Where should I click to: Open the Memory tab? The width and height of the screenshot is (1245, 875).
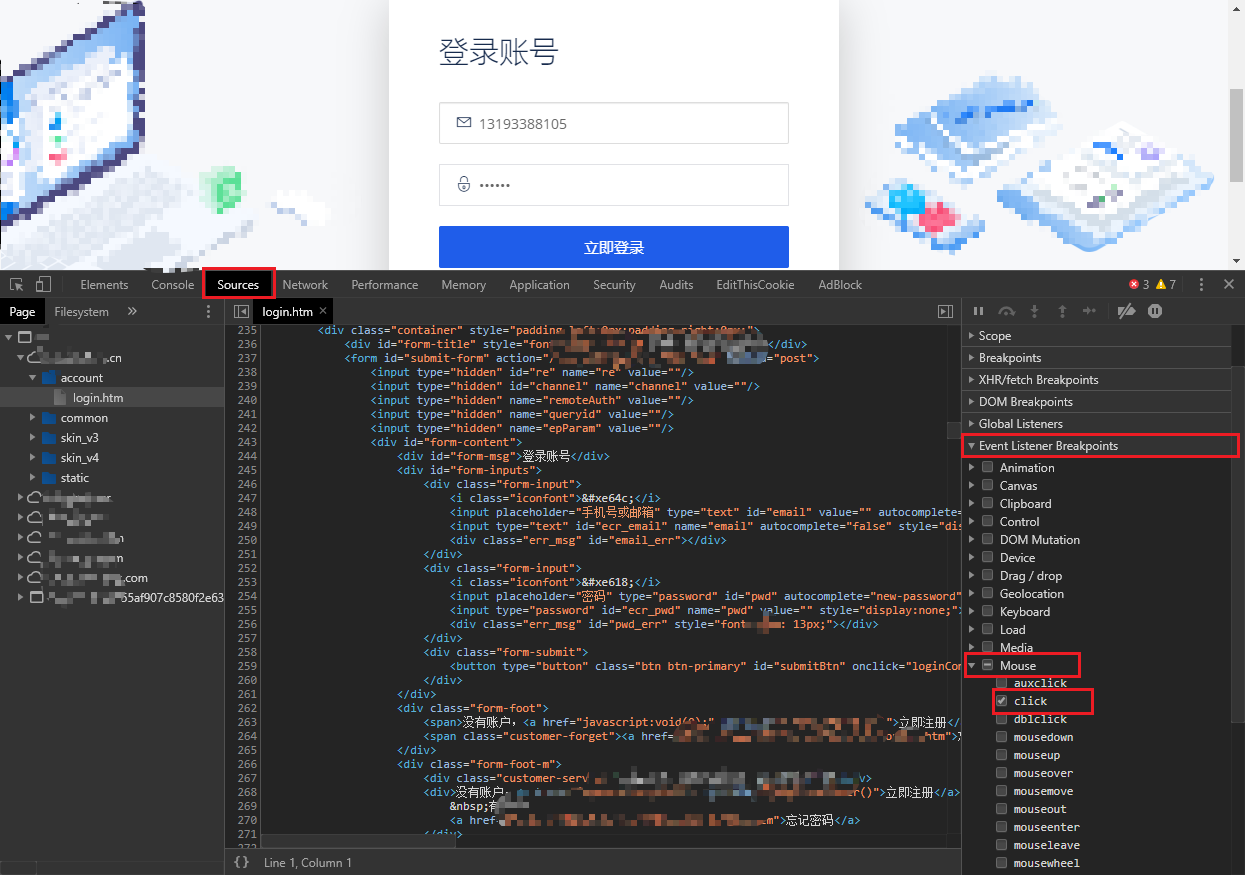pyautogui.click(x=464, y=285)
